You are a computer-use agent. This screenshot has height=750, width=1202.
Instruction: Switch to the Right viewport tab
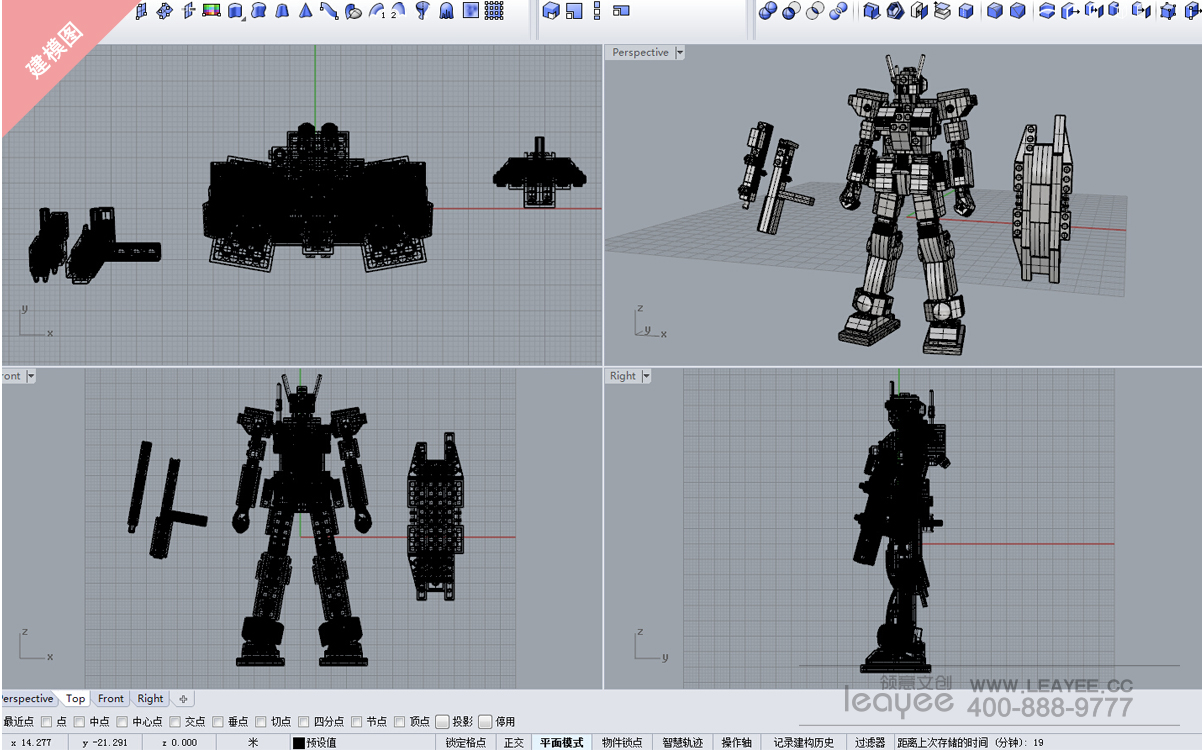tap(150, 699)
